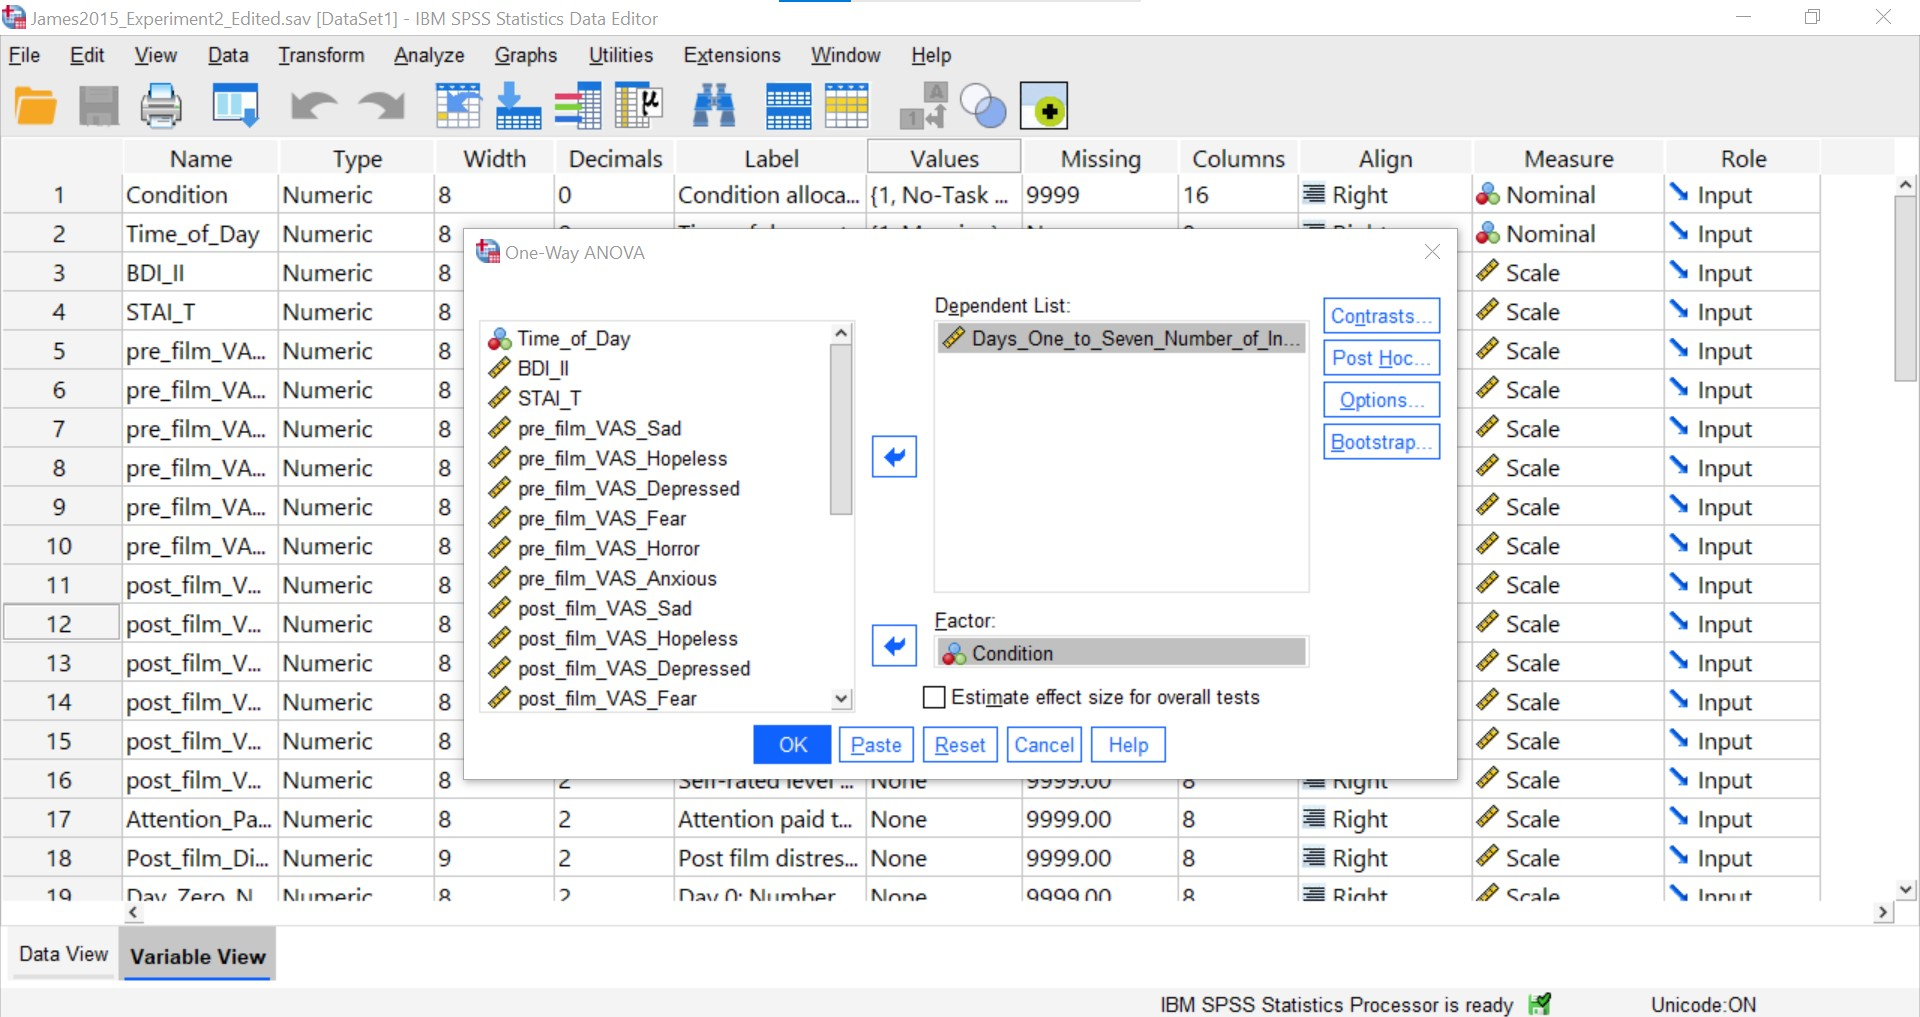Open the Options dialog button

1381,400
